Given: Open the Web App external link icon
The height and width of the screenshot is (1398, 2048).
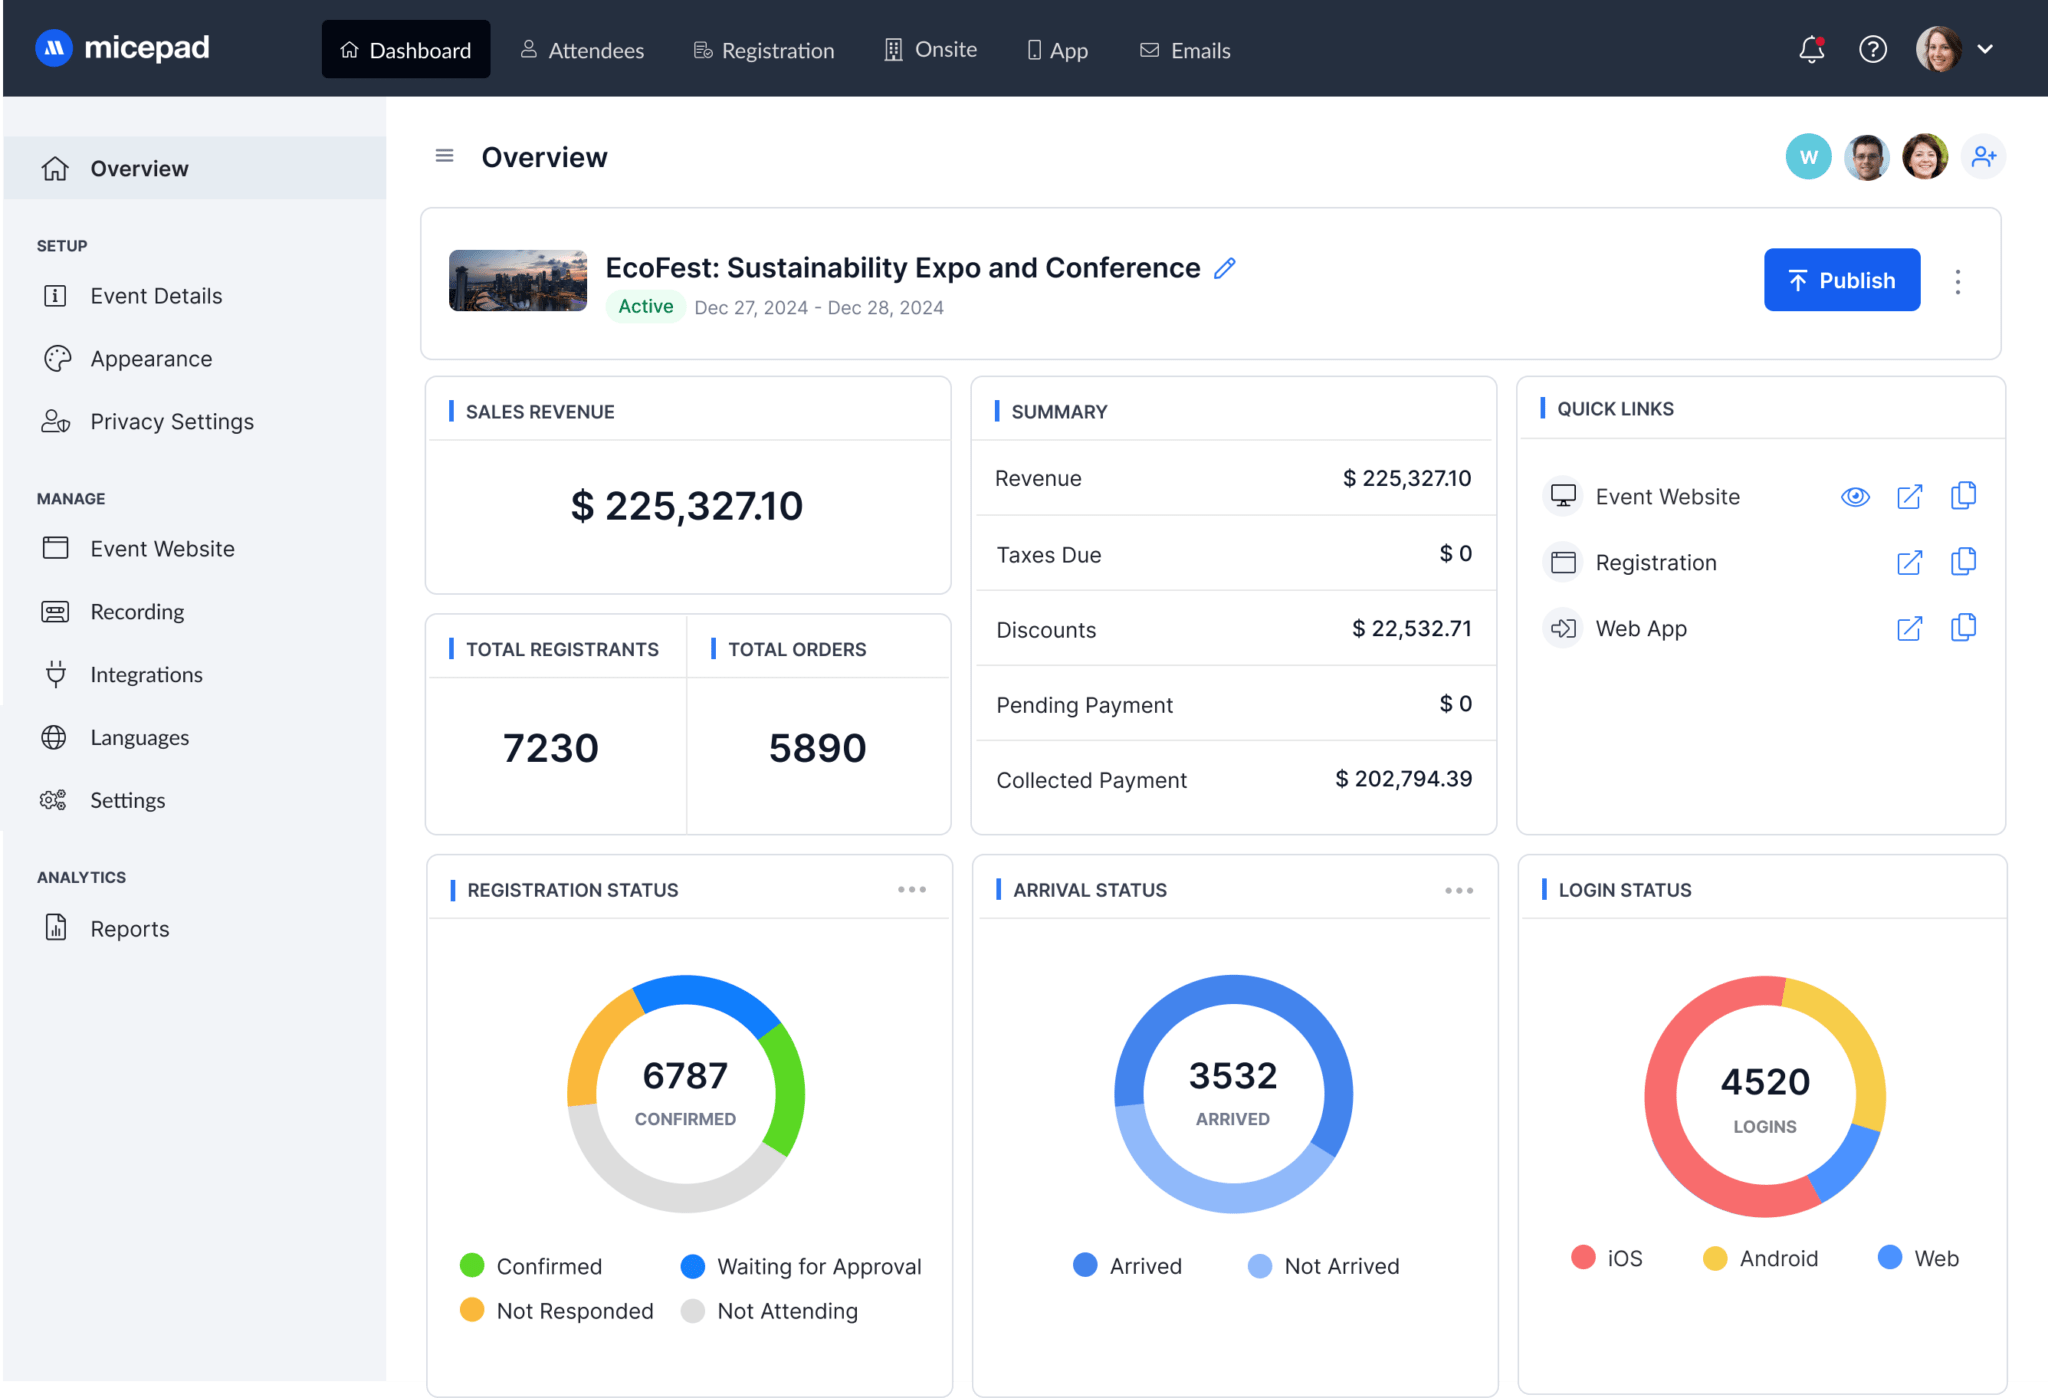Looking at the screenshot, I should coord(1909,628).
